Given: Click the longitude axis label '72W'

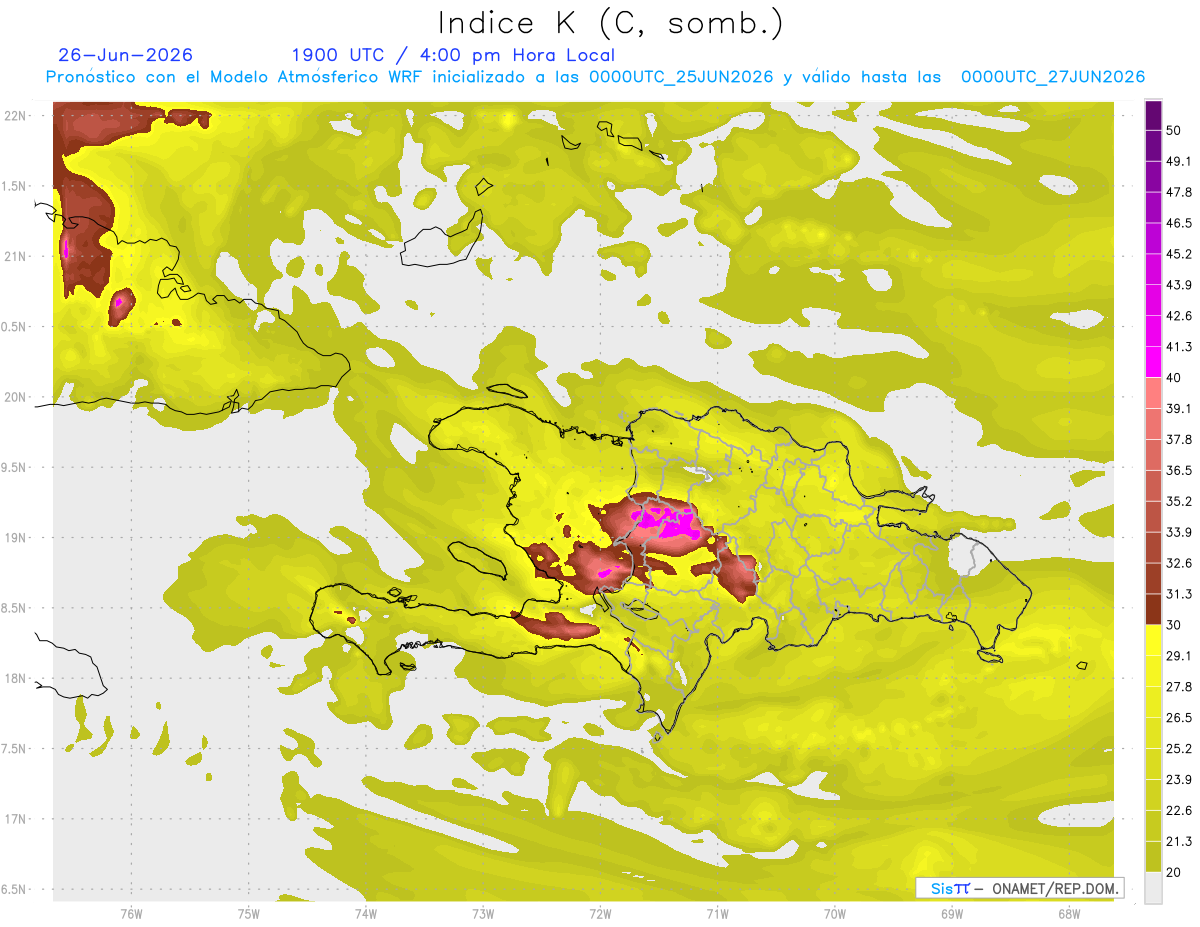Looking at the screenshot, I should (x=600, y=913).
